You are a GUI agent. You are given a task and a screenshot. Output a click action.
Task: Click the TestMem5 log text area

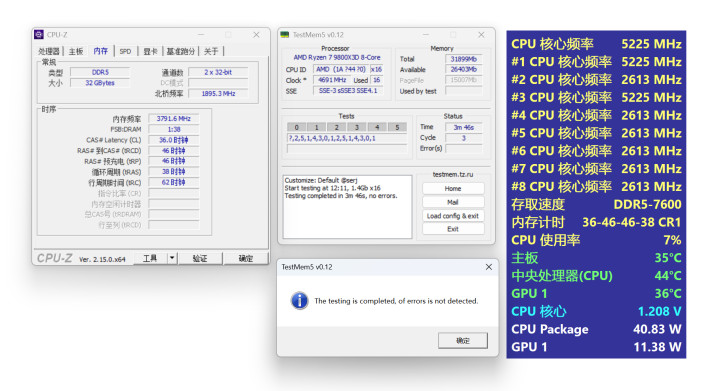pyautogui.click(x=348, y=206)
